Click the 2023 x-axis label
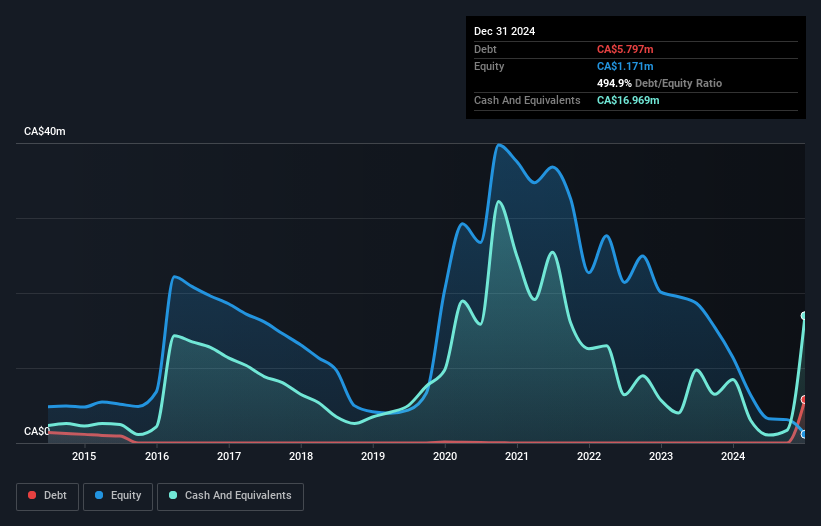Image resolution: width=821 pixels, height=526 pixels. pyautogui.click(x=661, y=456)
